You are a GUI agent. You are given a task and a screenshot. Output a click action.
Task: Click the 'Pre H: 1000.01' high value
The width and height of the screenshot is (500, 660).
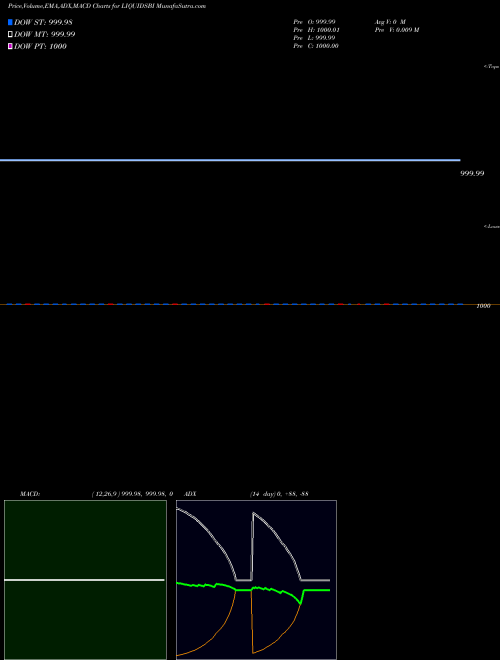point(316,30)
